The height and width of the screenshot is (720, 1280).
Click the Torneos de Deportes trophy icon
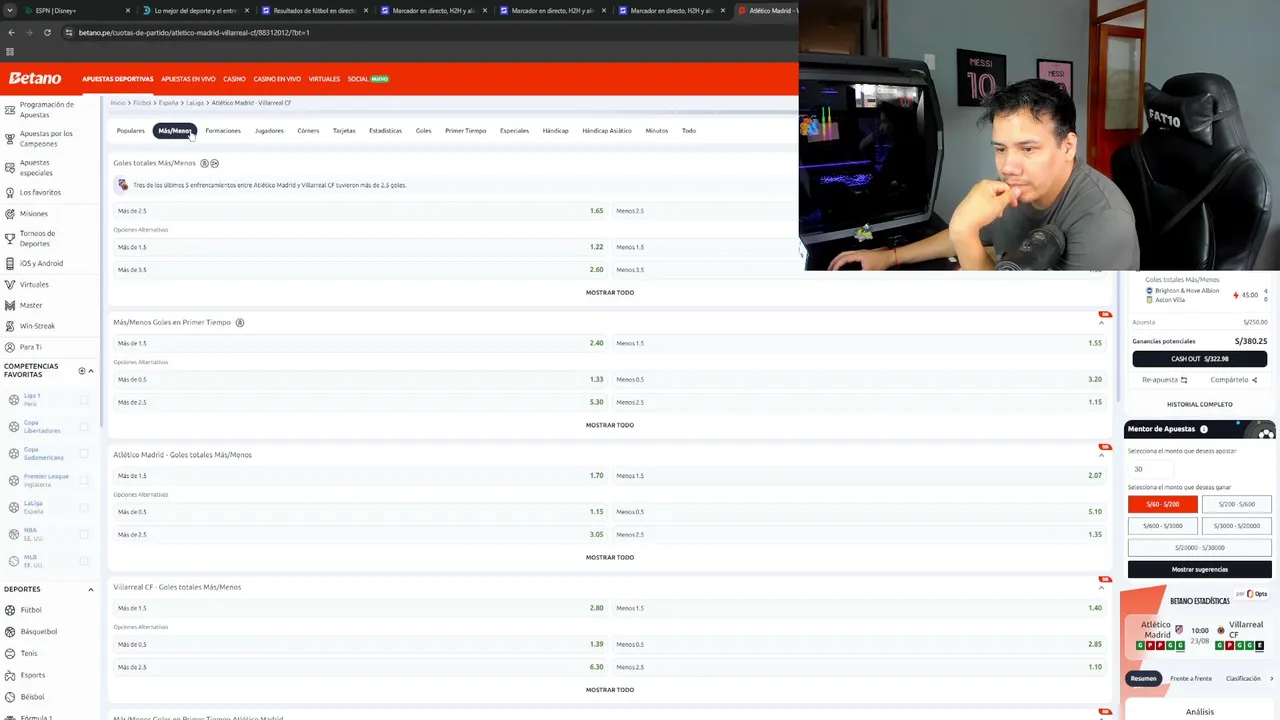[10, 238]
